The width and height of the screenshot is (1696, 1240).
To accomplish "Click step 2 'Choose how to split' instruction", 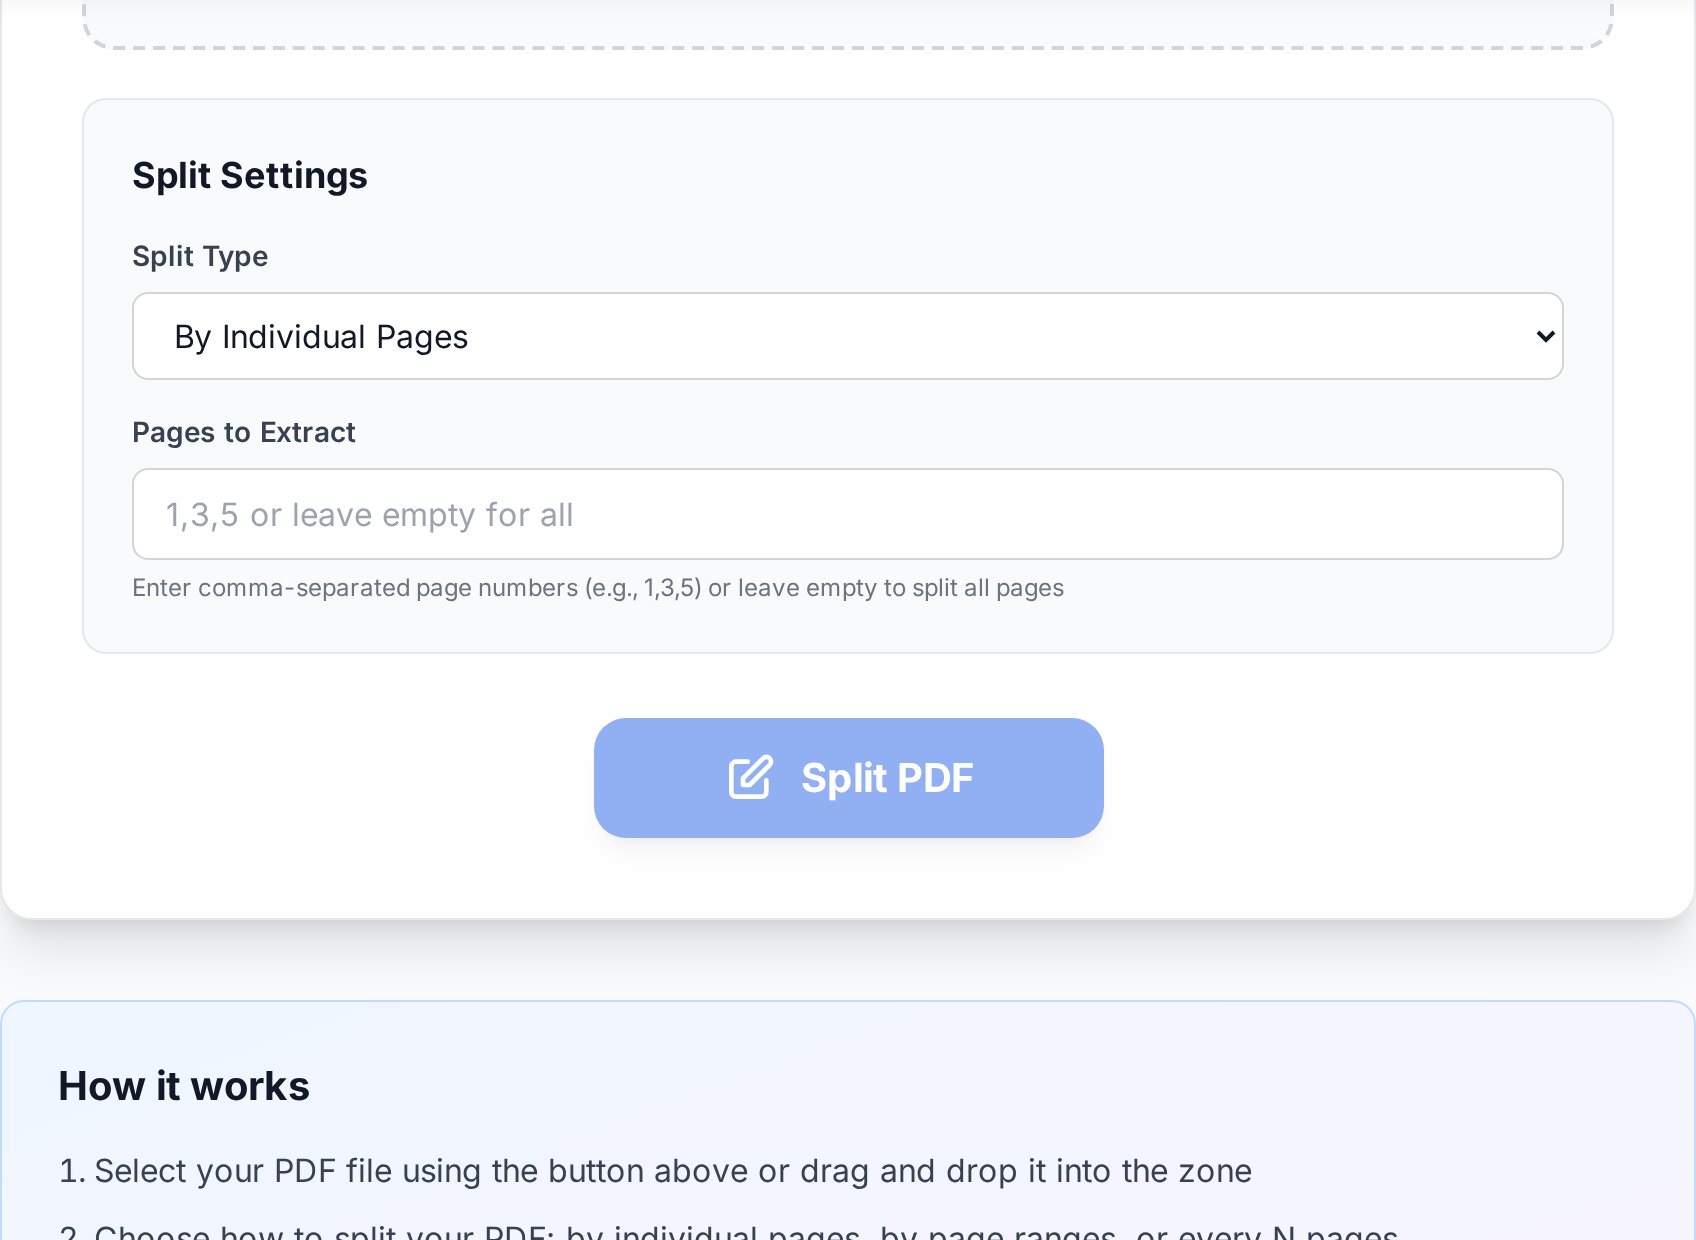I will [x=728, y=1232].
